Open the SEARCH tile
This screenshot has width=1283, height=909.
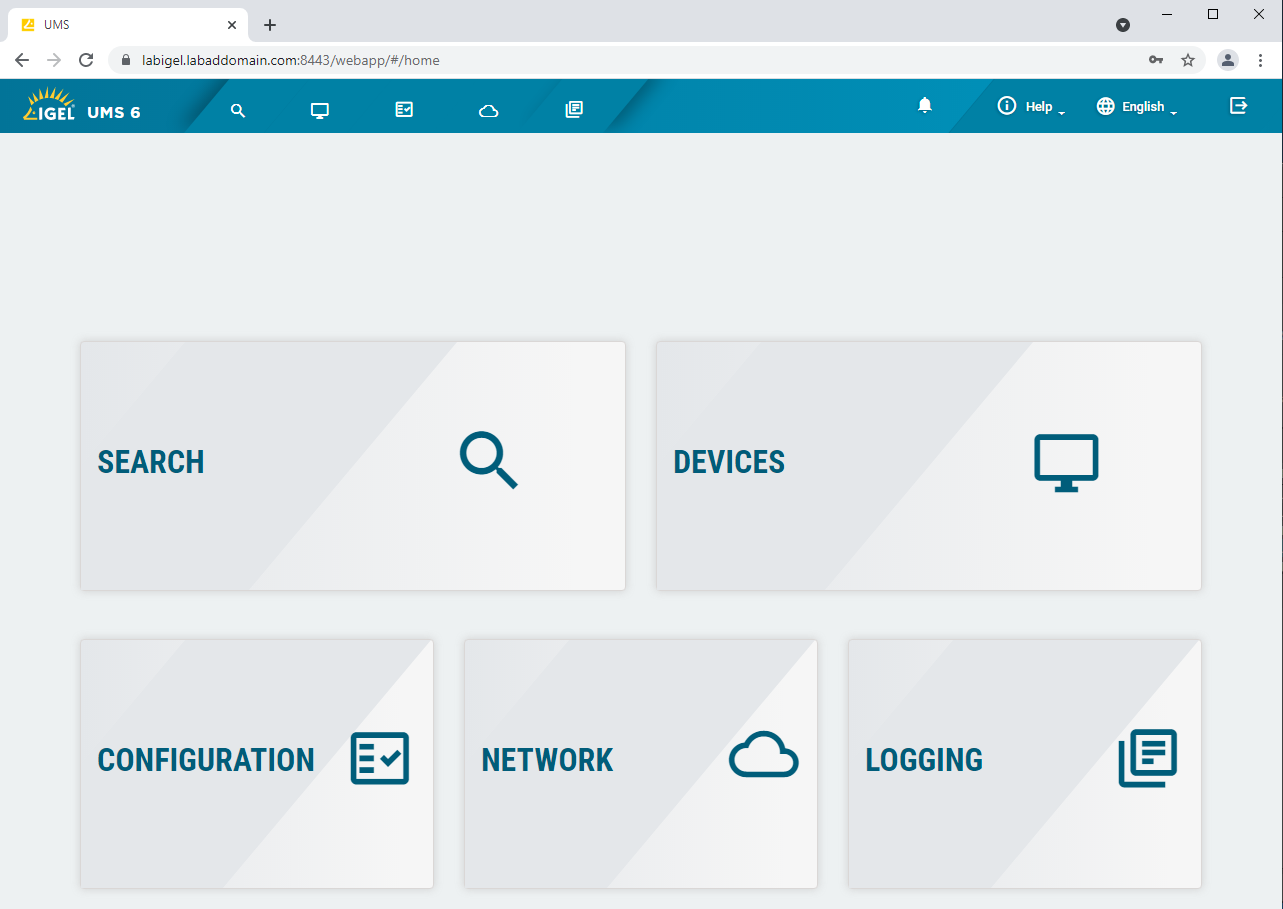point(352,465)
